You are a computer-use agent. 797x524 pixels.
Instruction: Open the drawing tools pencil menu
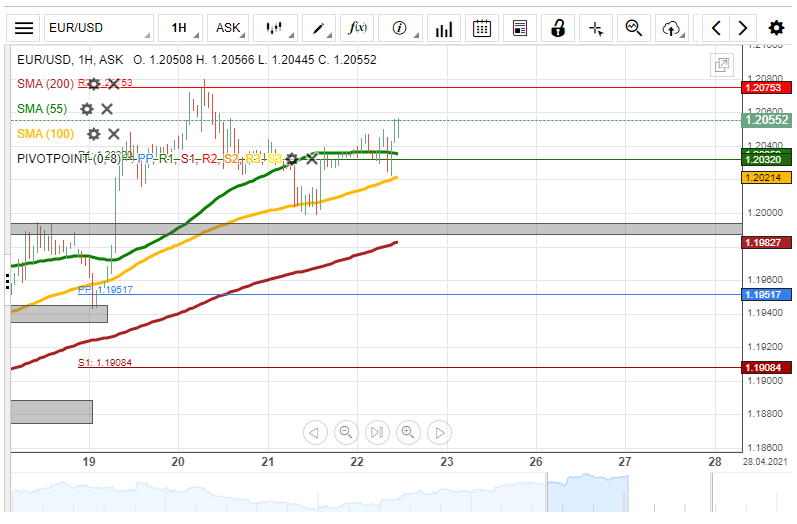click(x=319, y=28)
